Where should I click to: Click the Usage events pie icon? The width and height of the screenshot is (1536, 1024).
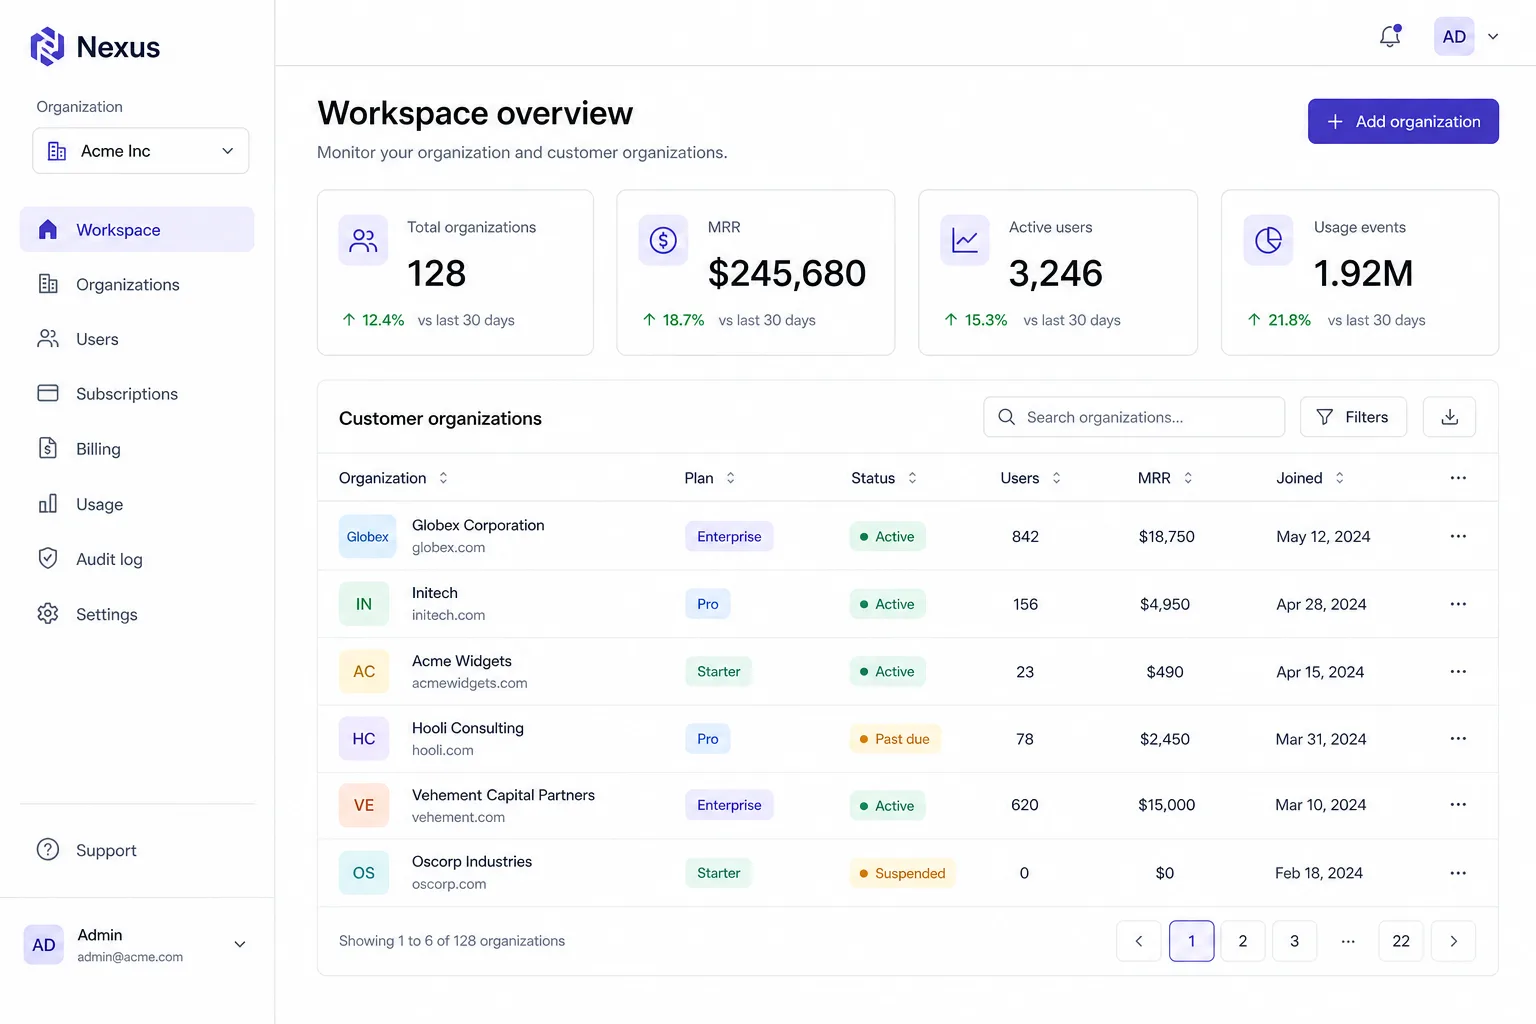click(1268, 240)
